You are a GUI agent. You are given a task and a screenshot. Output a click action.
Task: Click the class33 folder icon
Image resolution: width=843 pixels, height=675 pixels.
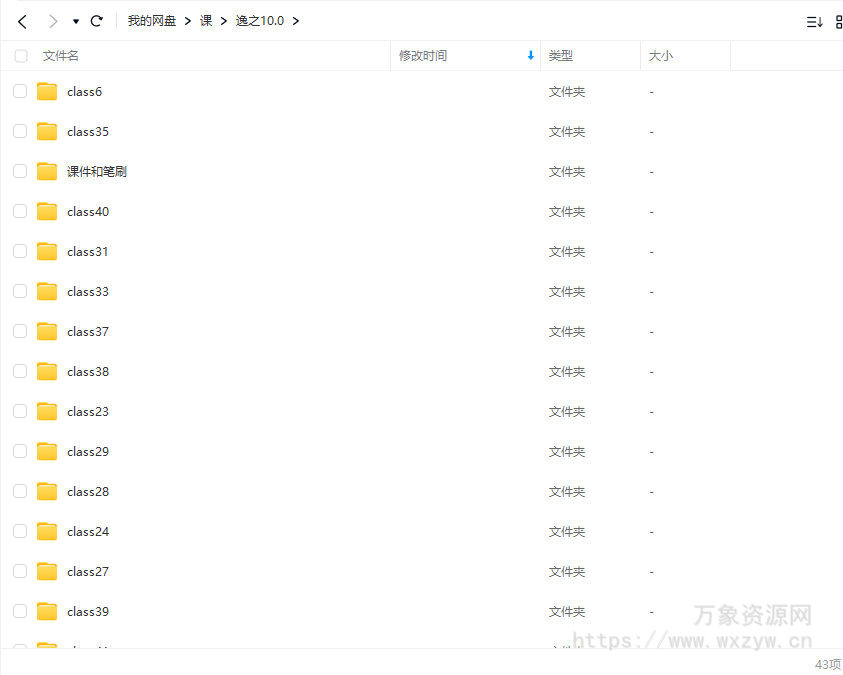click(x=46, y=291)
